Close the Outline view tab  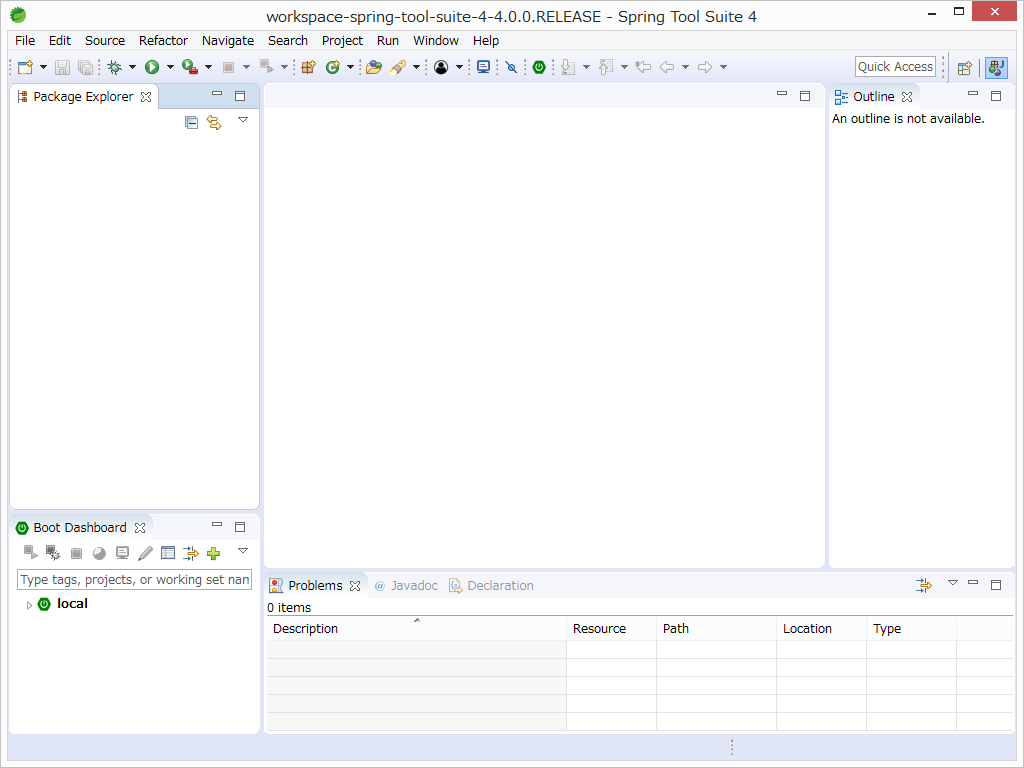click(907, 97)
